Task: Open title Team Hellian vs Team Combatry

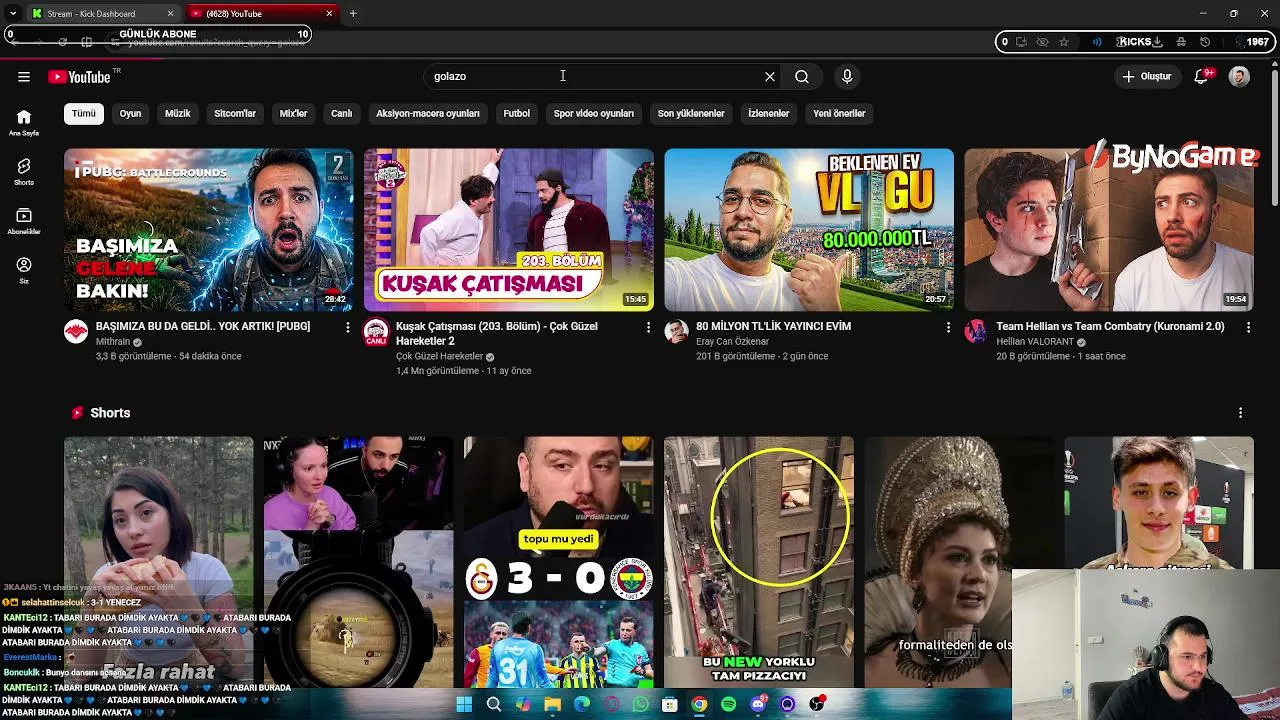Action: [x=1110, y=327]
